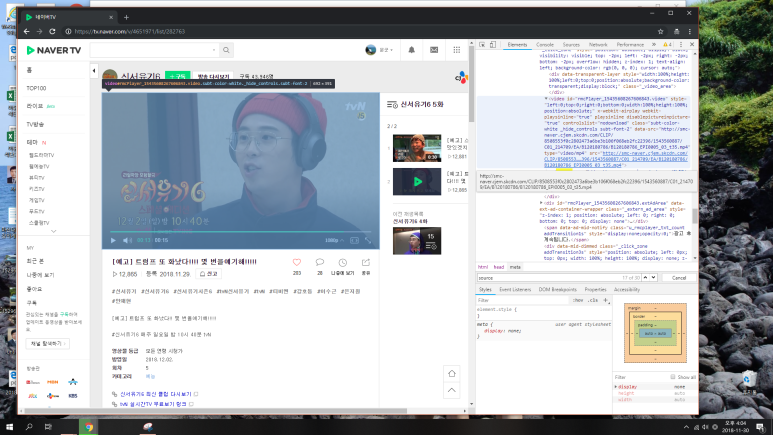Viewport: 773px width, 435px height.
Task: Switch to DevTools Console tab
Action: pyautogui.click(x=545, y=44)
